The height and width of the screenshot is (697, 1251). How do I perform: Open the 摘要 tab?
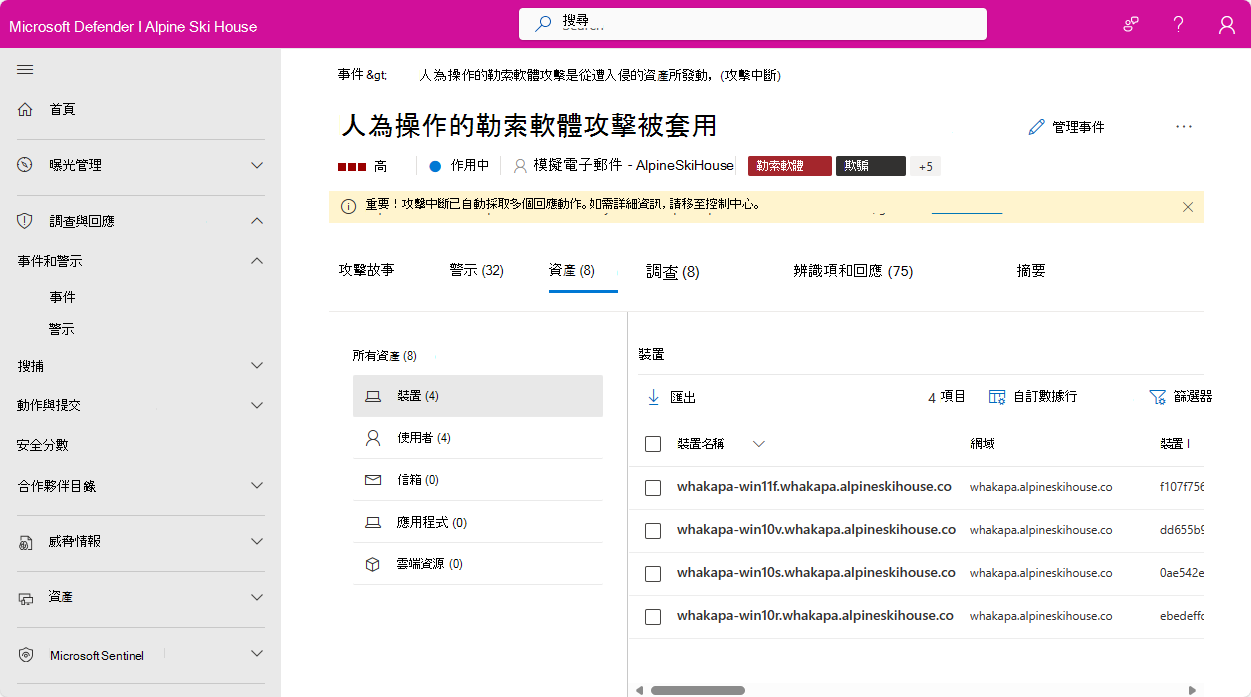click(1030, 269)
